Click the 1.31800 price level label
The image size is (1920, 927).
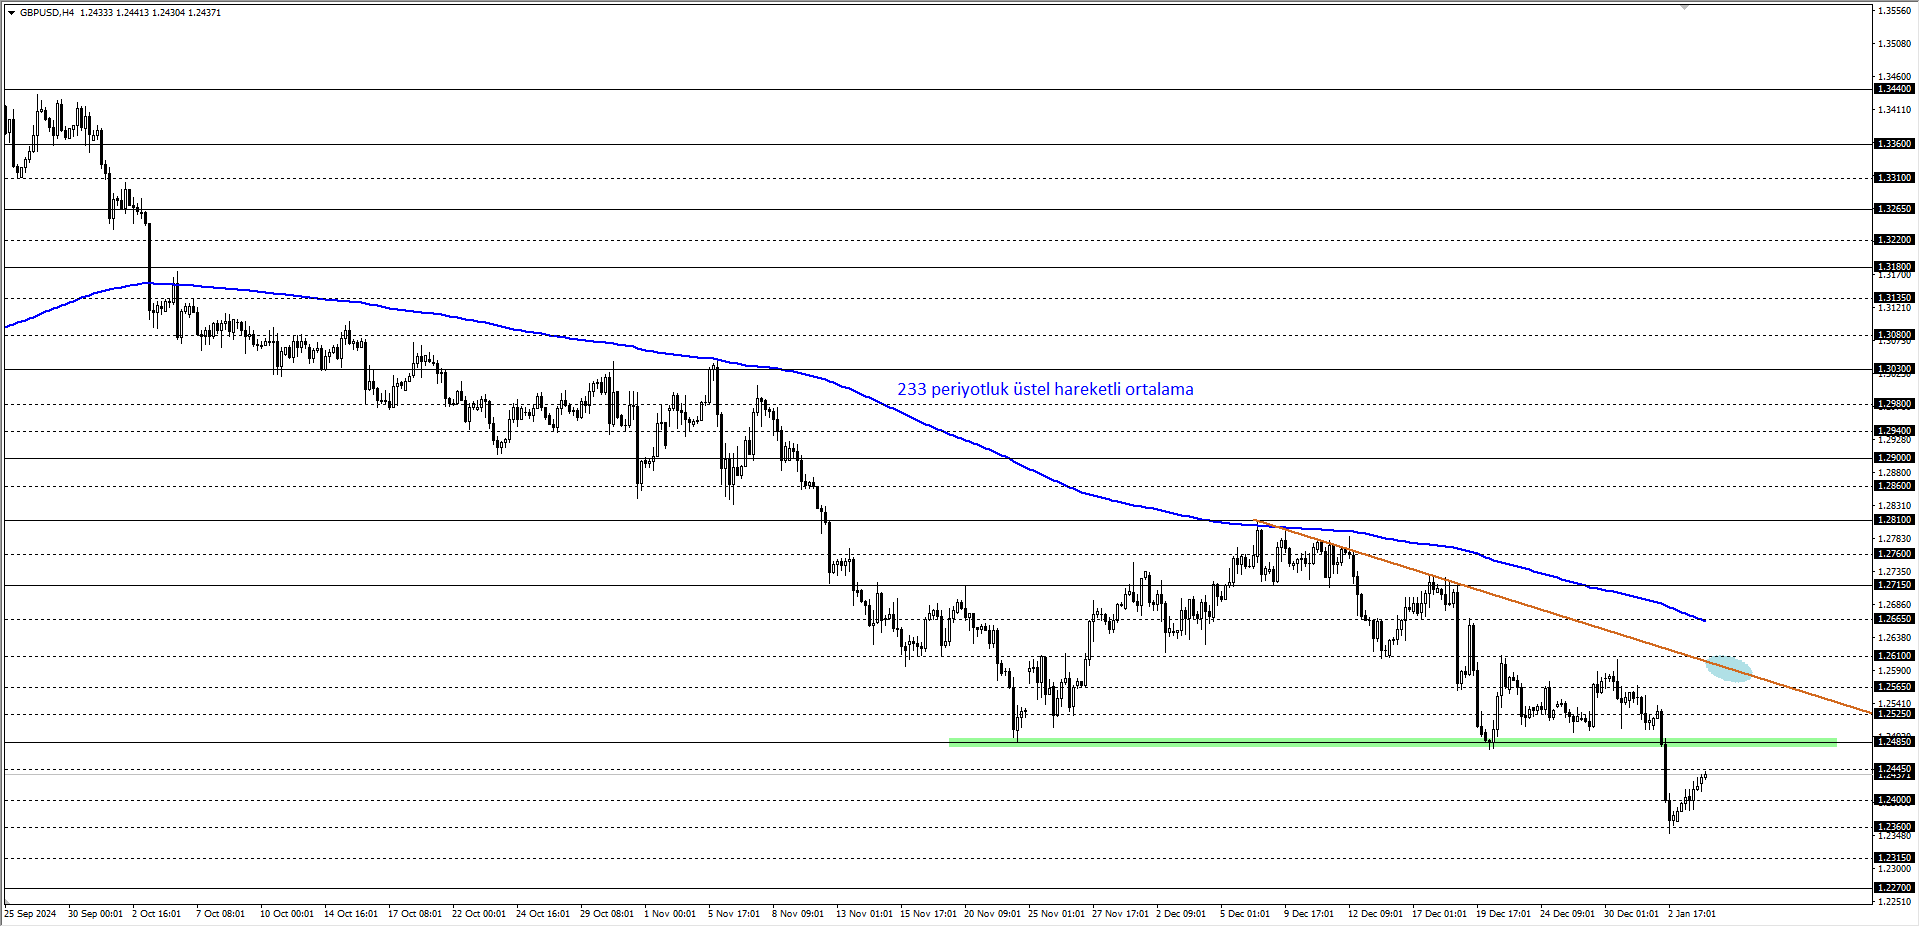(x=1894, y=267)
